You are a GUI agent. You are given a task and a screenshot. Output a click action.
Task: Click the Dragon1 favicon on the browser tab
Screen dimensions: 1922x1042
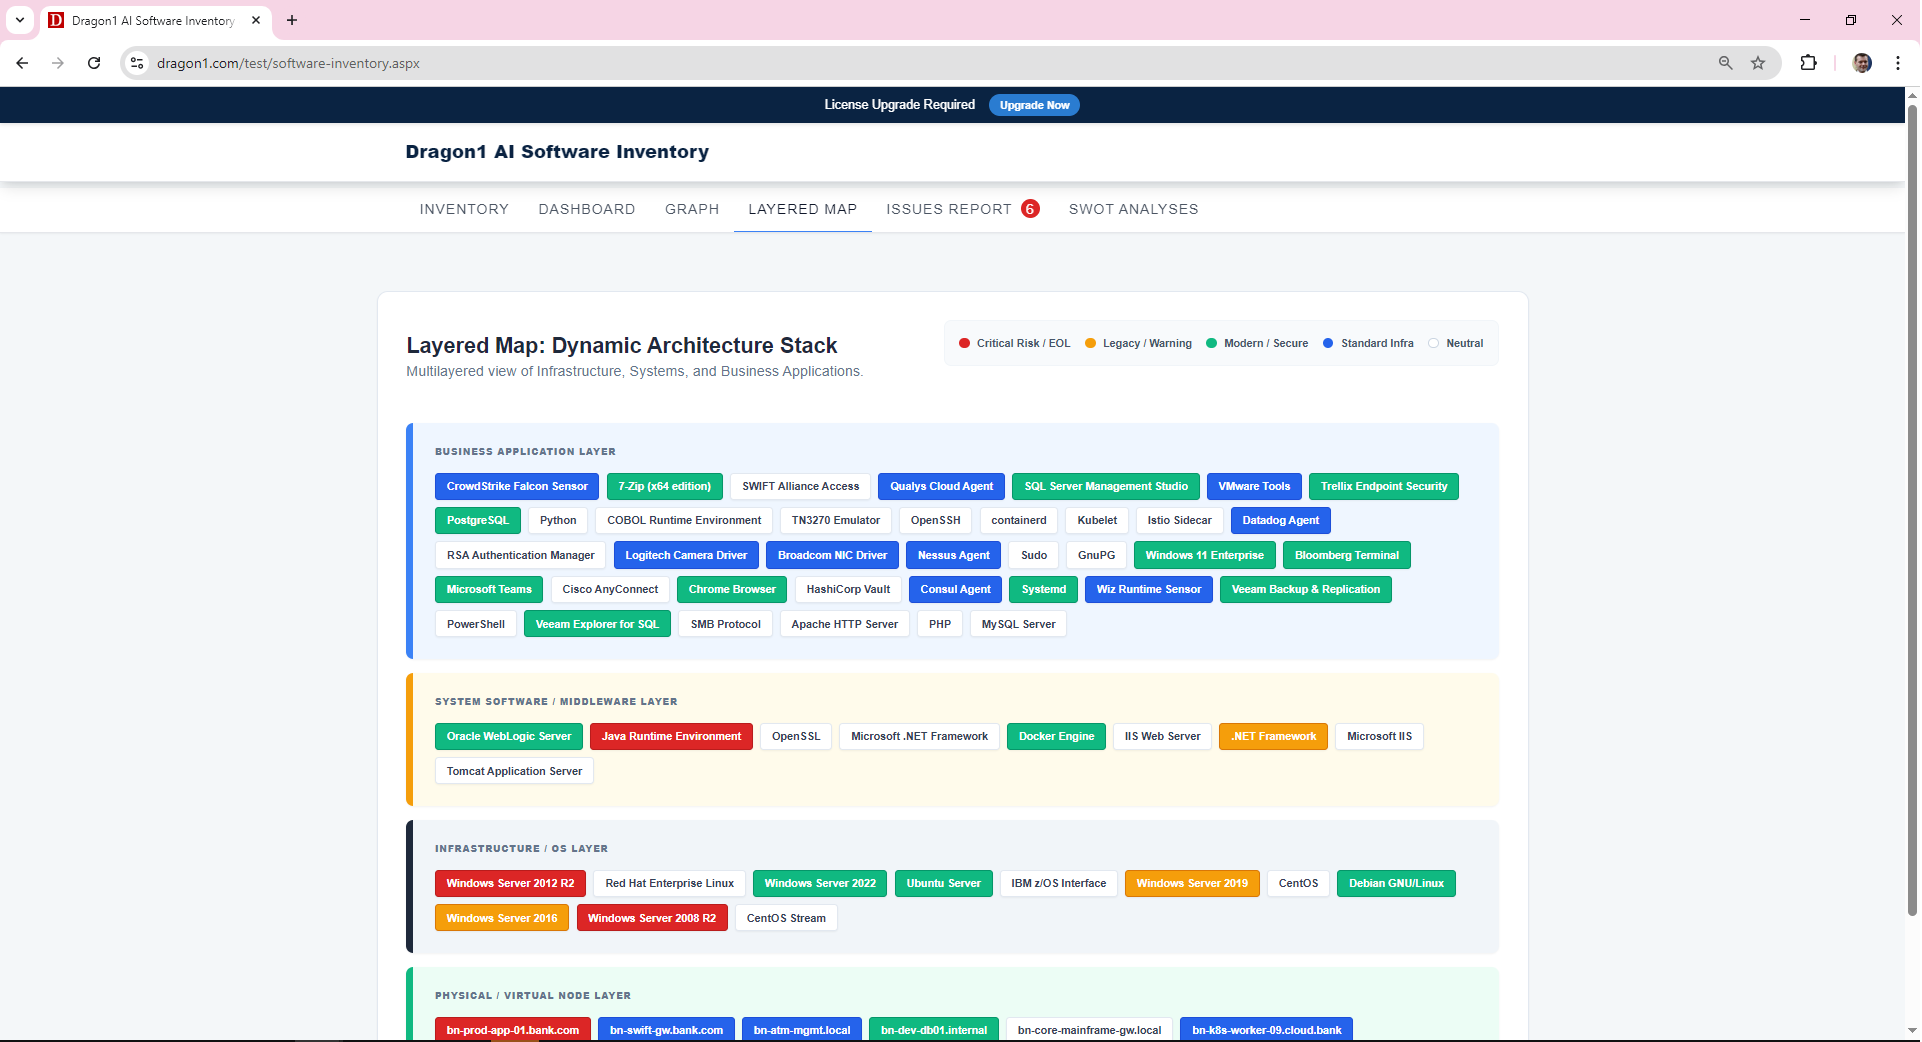point(55,20)
